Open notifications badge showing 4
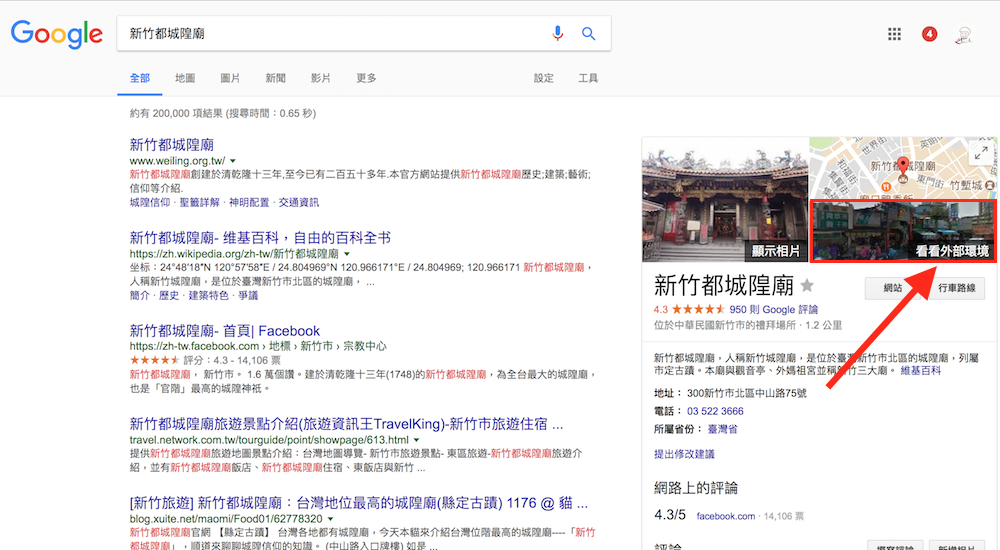 tap(929, 34)
